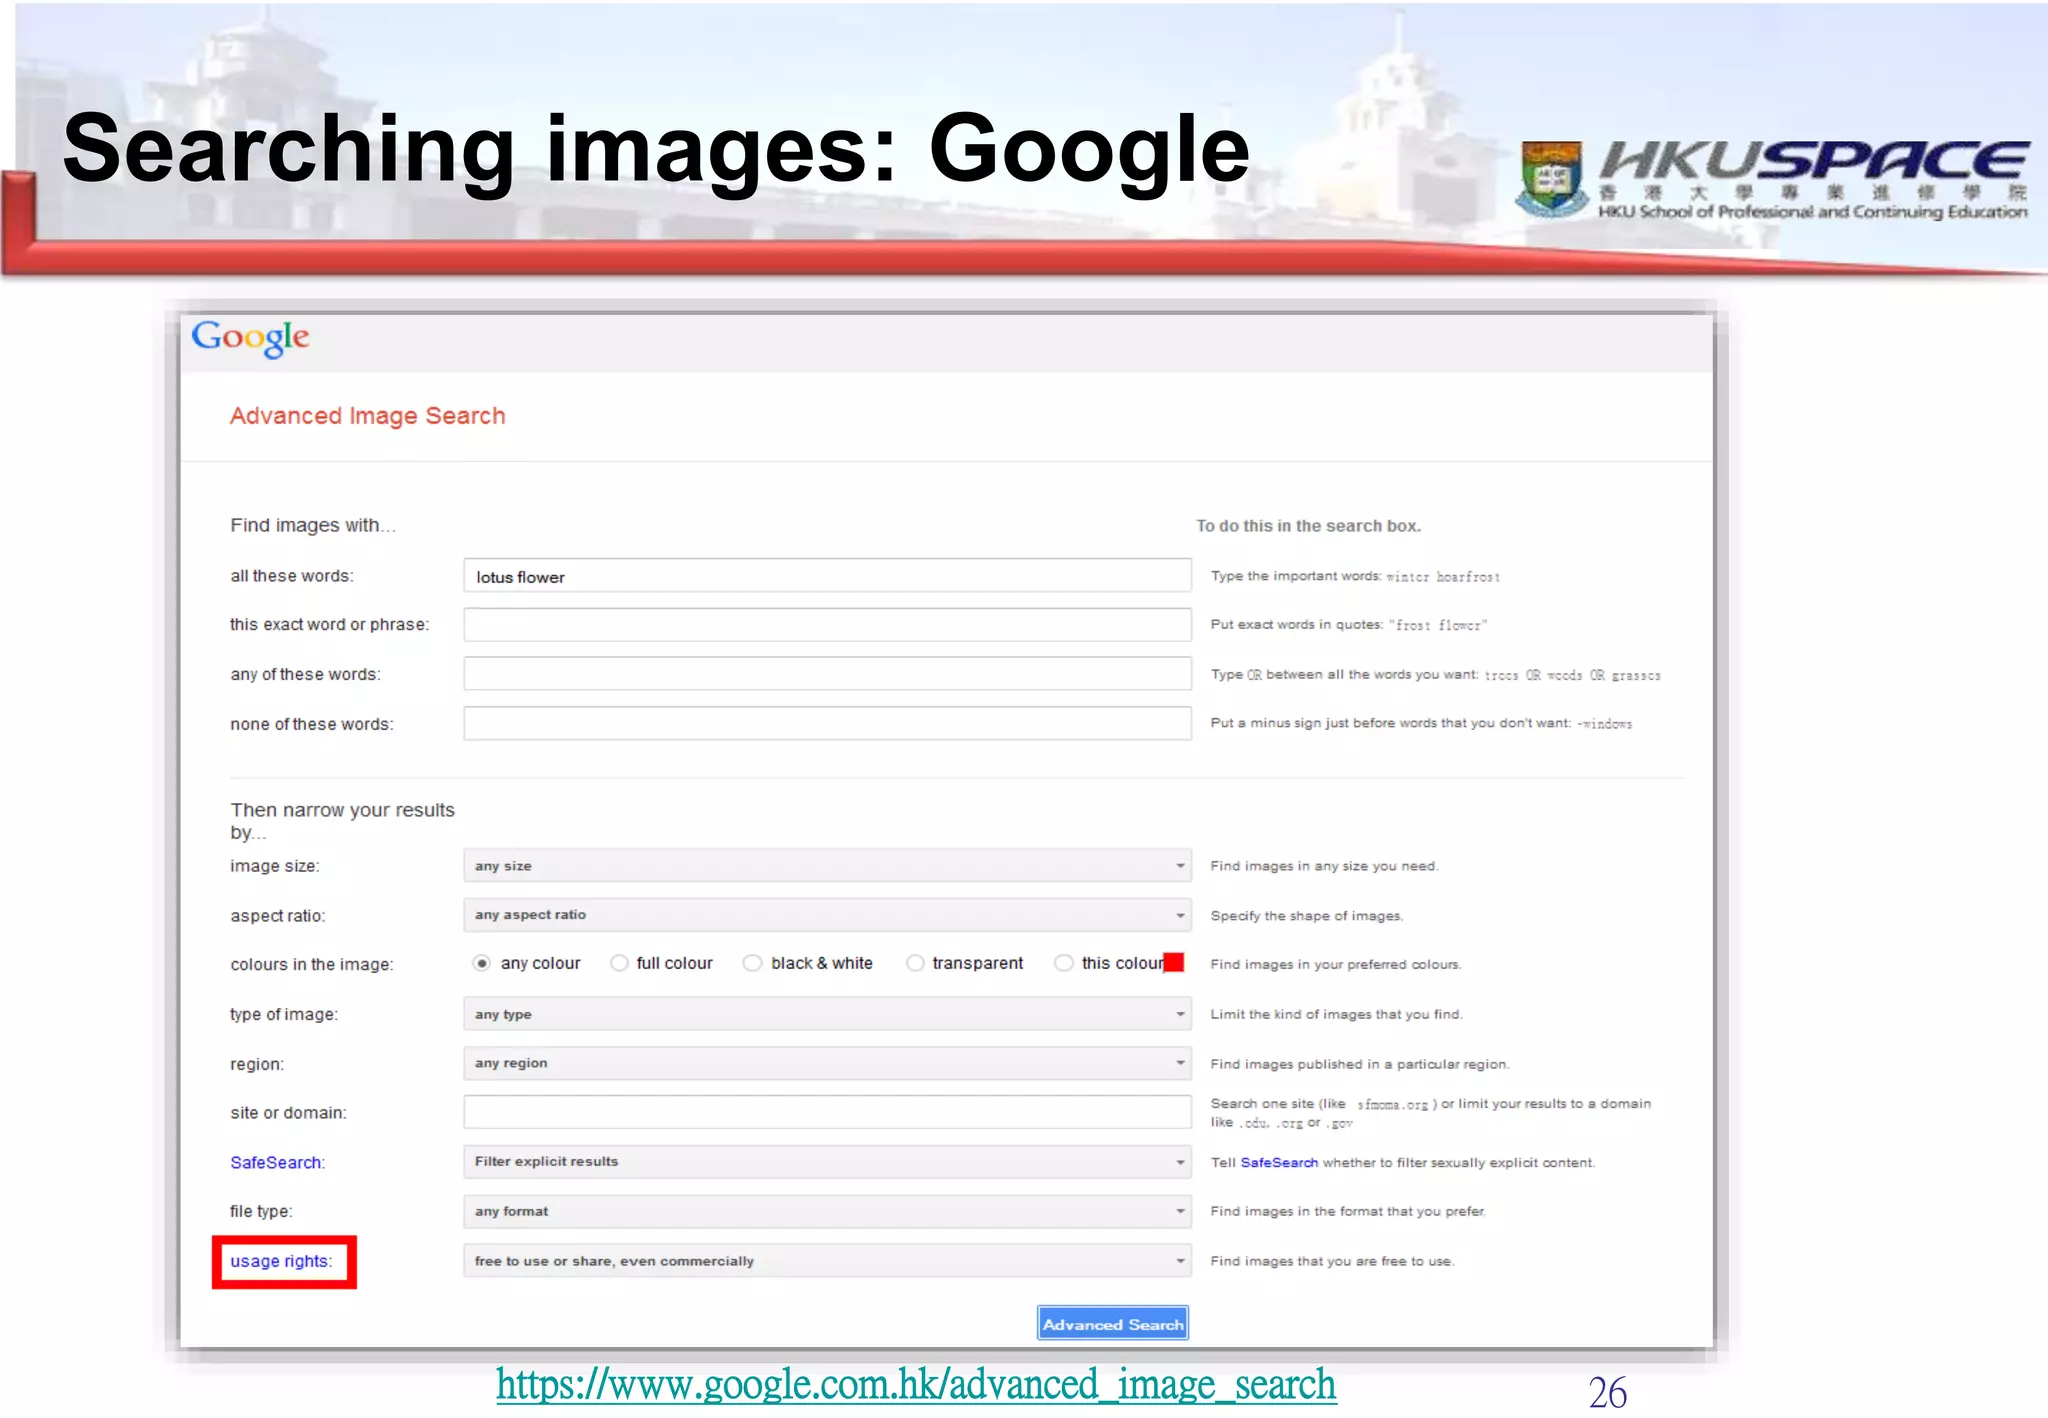Choose the 'black & white' radio option
Screen dimensions: 2048x1418
pyautogui.click(x=753, y=963)
